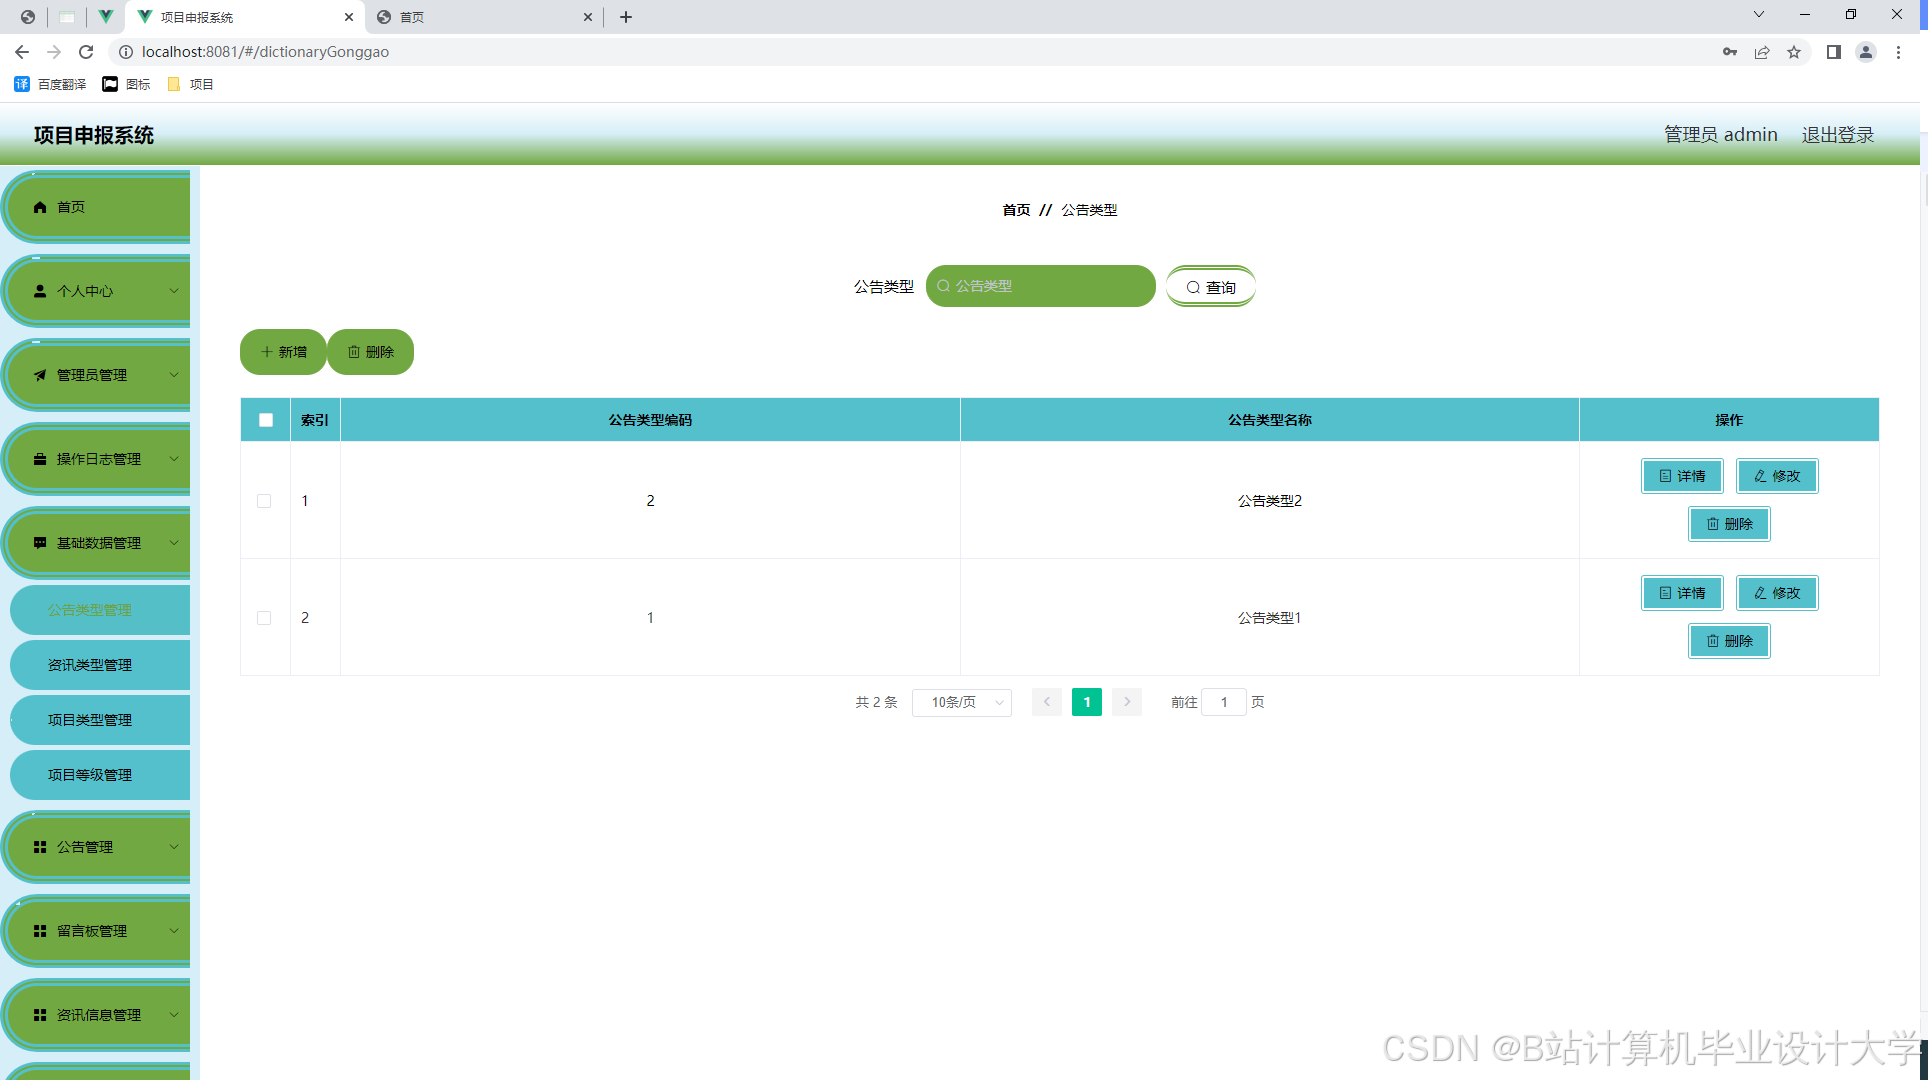
Task: Click the browser reload icon
Action: 86,52
